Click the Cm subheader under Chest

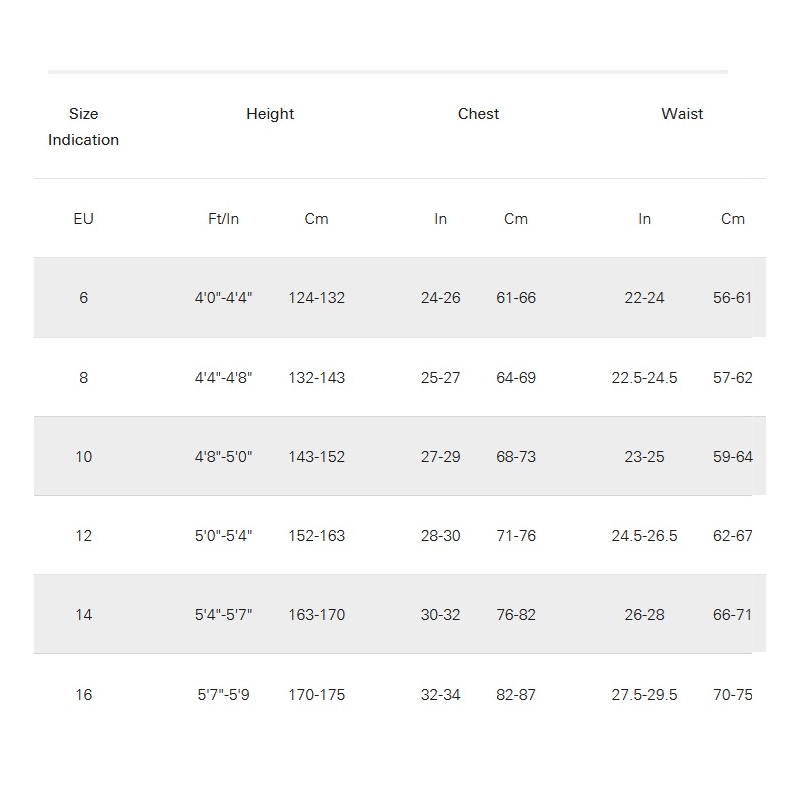click(516, 219)
